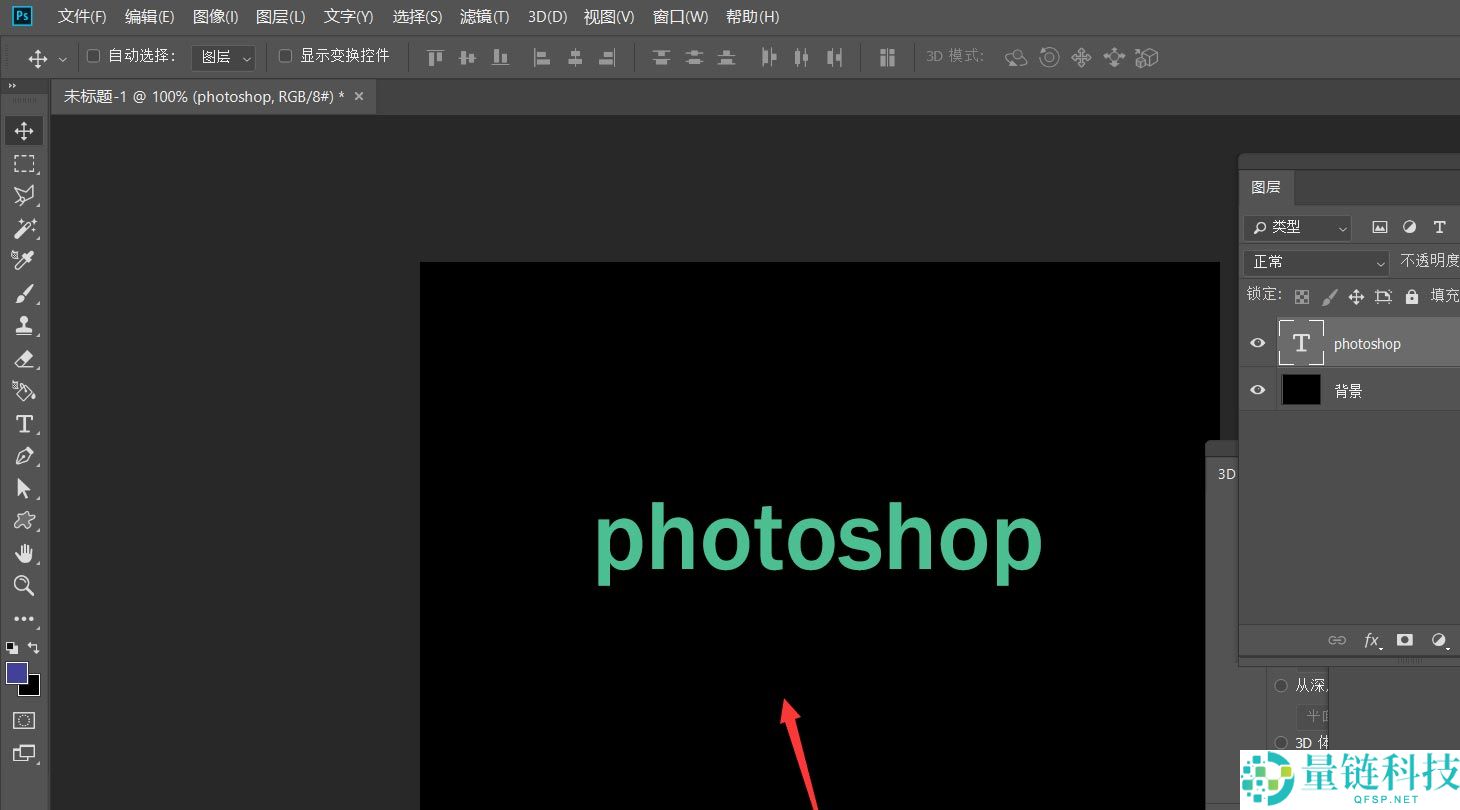
Task: Expand the 类型 layer filter dropdown
Action: click(x=1297, y=228)
